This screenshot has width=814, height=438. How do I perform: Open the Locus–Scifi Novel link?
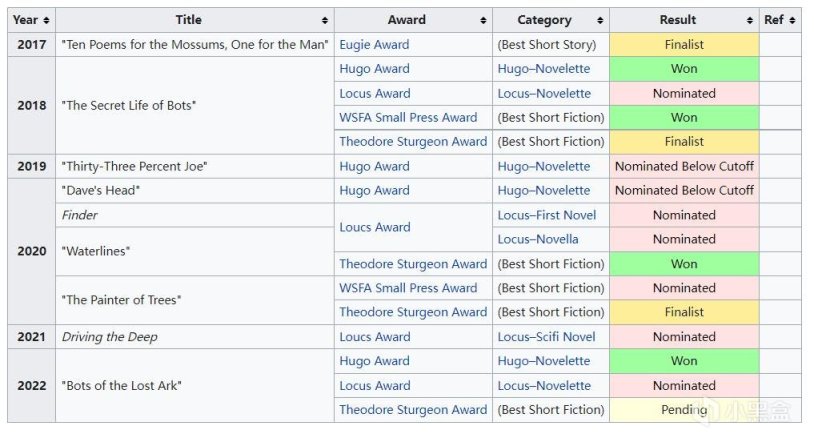(546, 337)
